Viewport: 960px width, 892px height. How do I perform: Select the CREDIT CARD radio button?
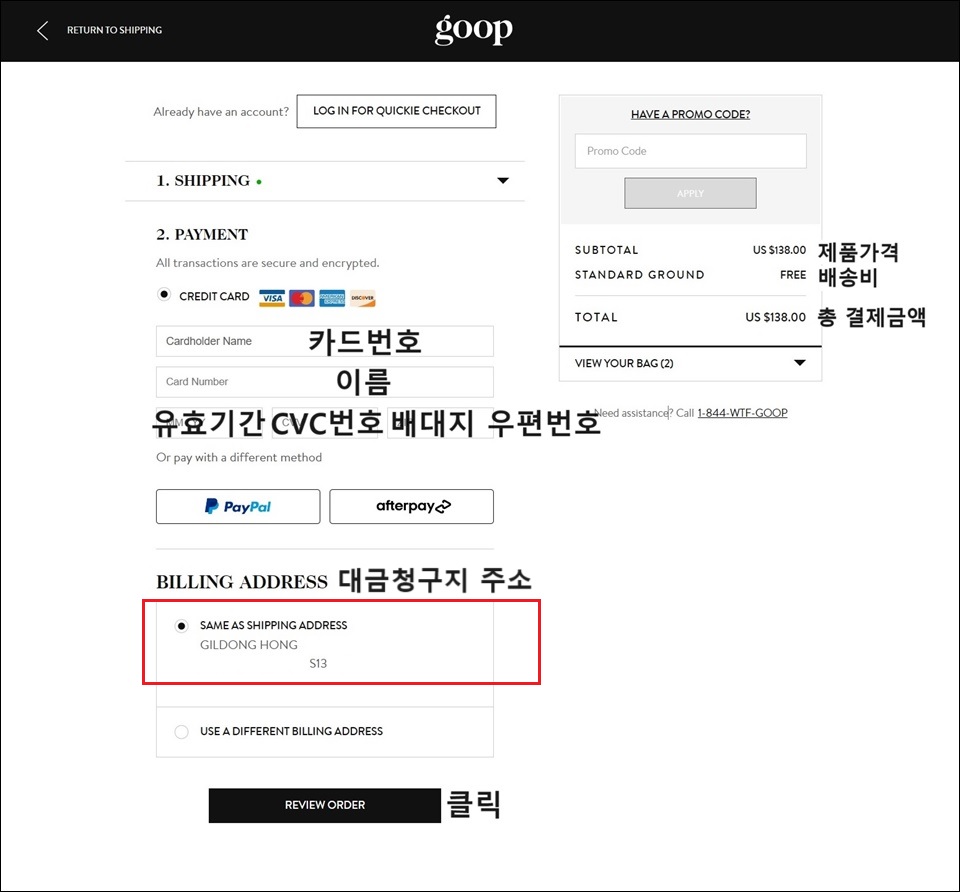(163, 294)
